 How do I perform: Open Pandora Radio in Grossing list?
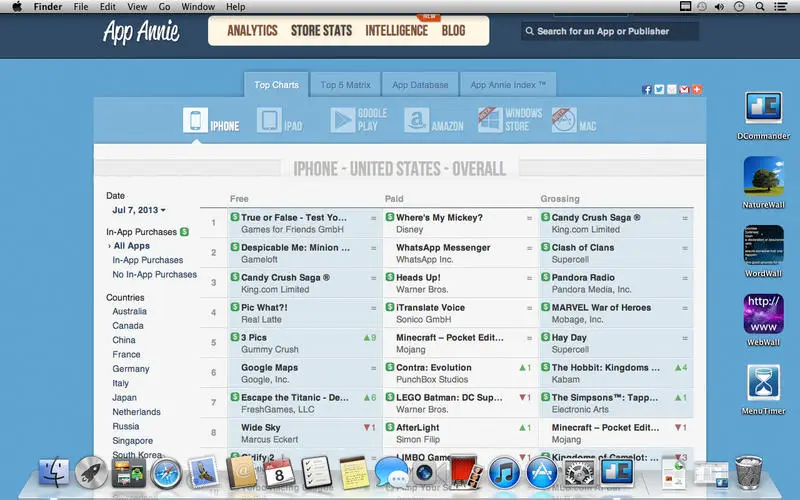tap(583, 278)
